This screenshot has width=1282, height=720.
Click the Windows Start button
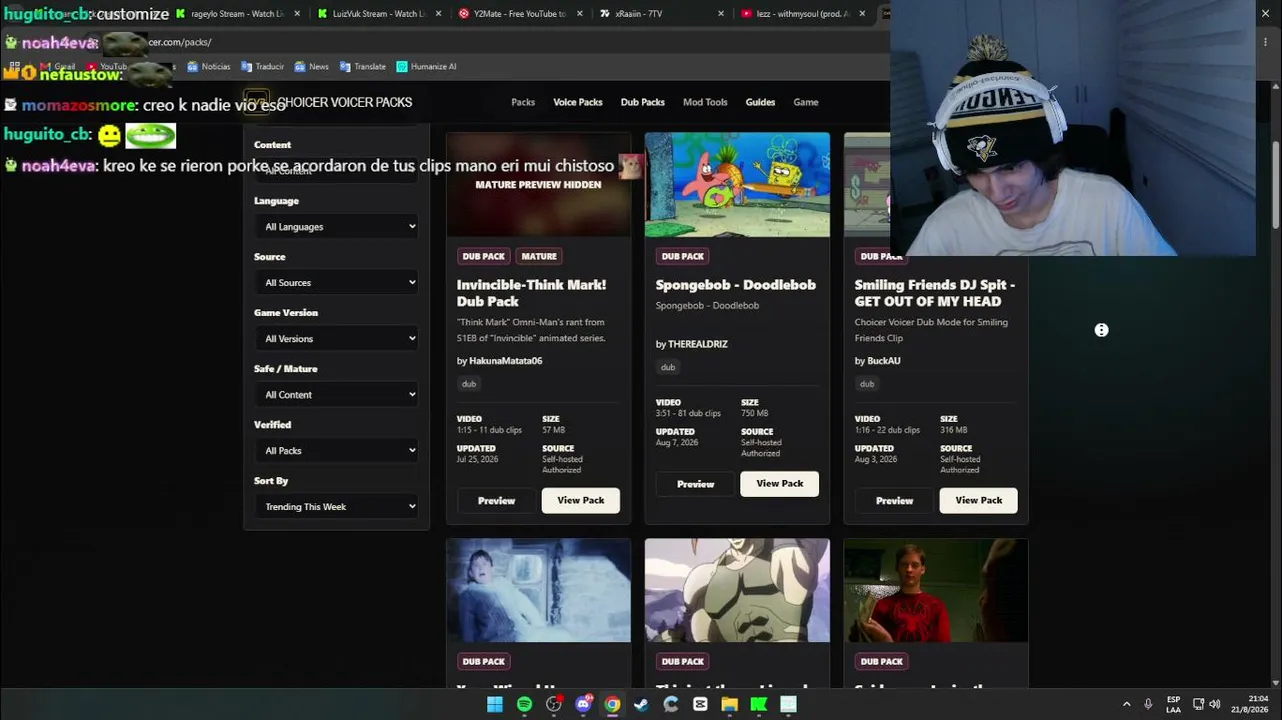494,704
